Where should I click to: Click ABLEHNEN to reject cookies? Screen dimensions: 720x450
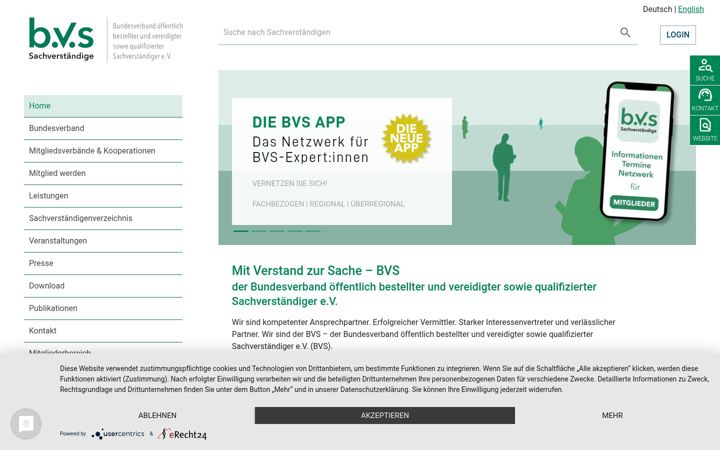pyautogui.click(x=157, y=415)
